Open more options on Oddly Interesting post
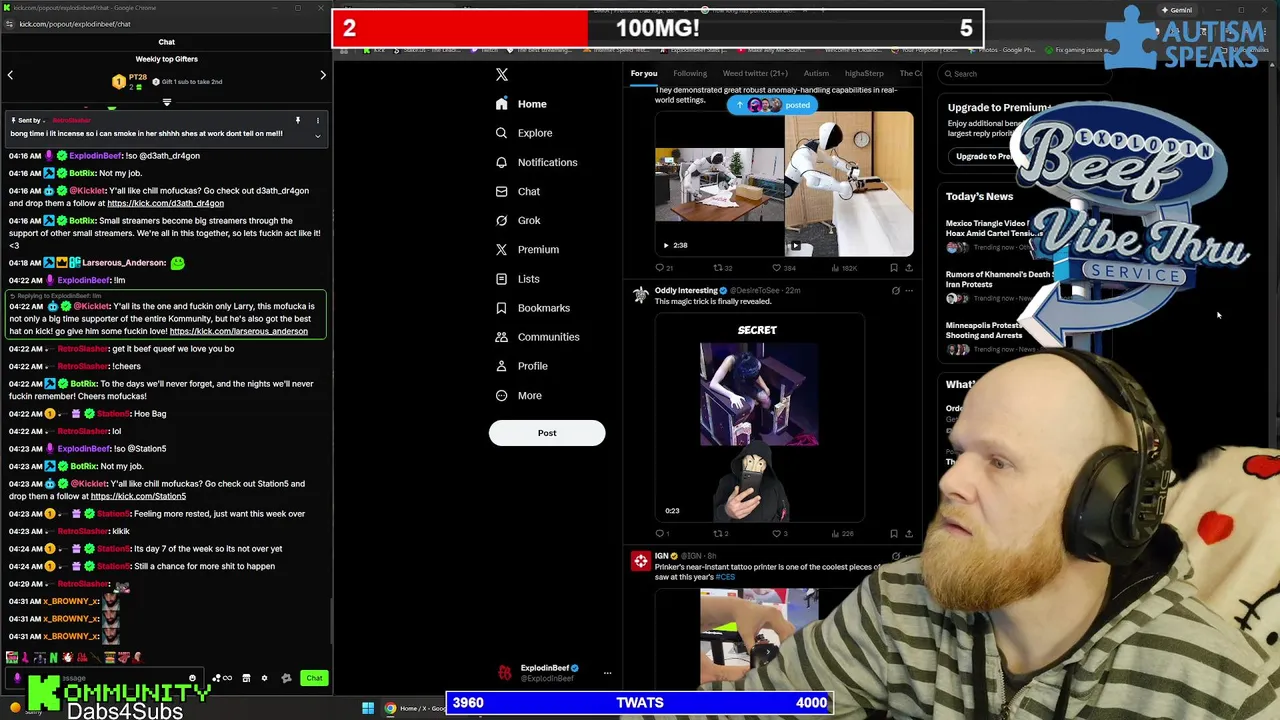The width and height of the screenshot is (1280, 720). 909,291
